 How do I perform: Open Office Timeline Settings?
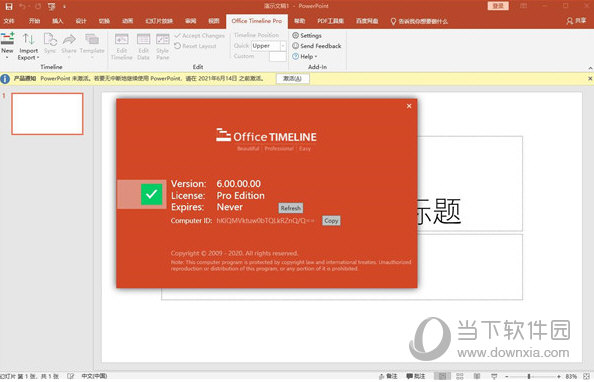(x=307, y=35)
